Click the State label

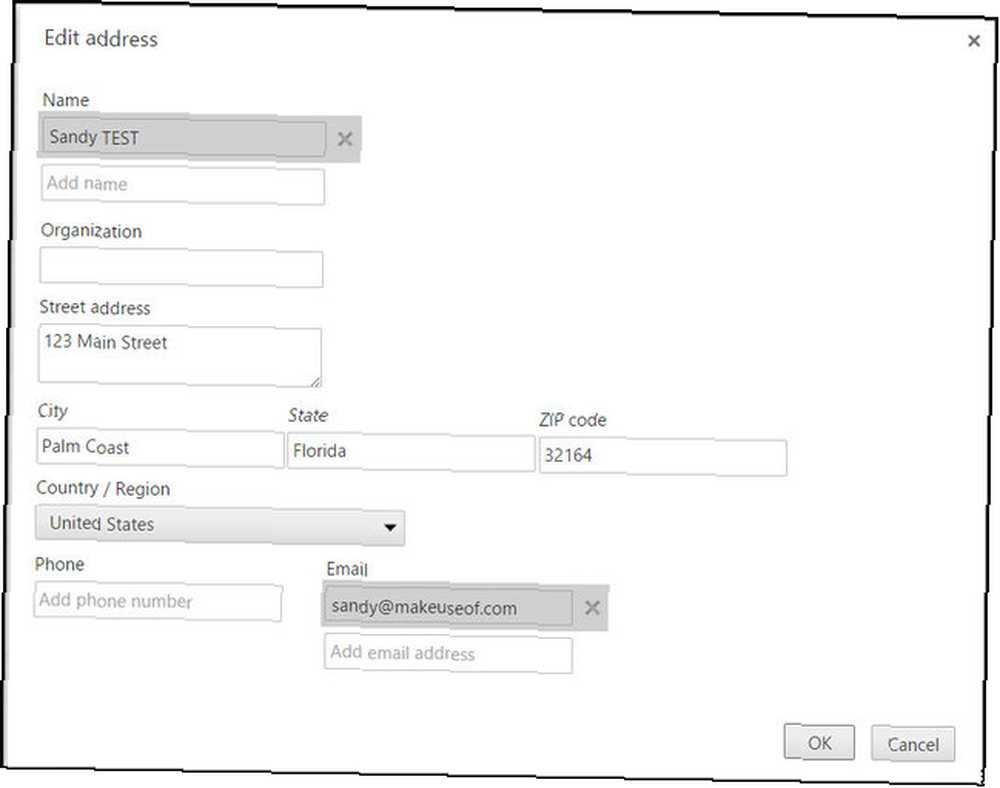pos(308,416)
